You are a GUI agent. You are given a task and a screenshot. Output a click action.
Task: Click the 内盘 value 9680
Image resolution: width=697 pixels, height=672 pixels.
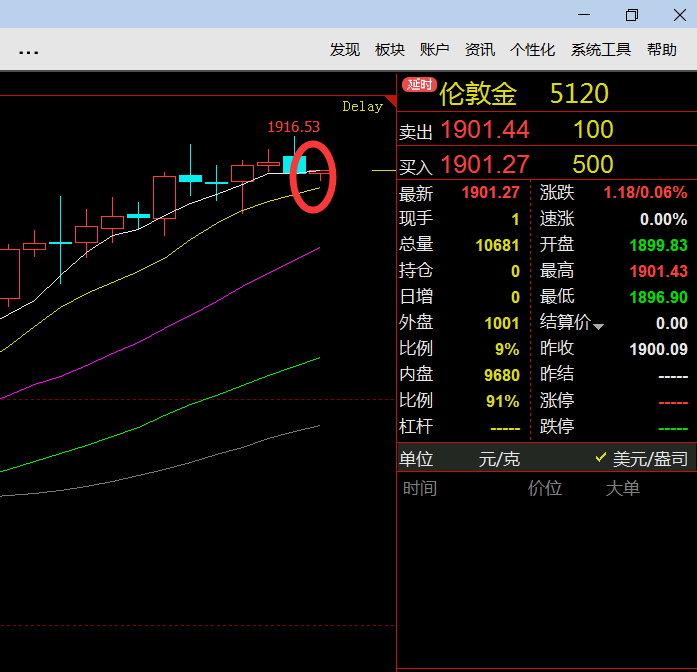point(502,376)
